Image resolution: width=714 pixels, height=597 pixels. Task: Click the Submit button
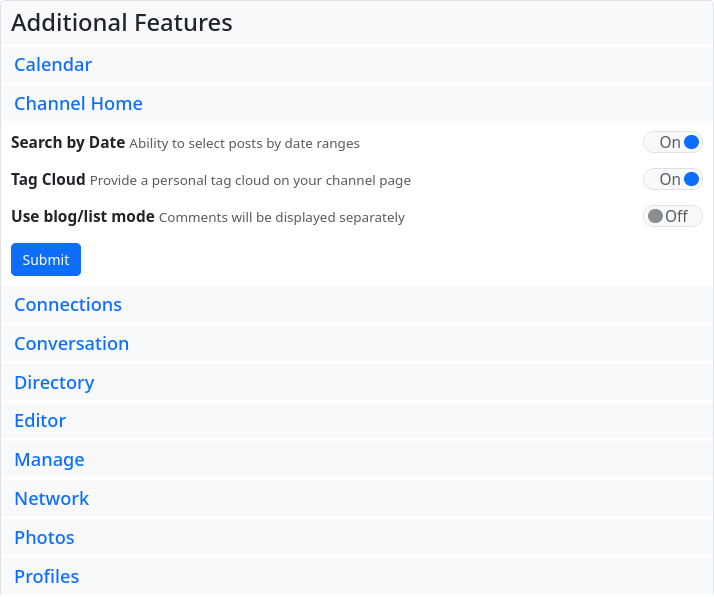[x=46, y=260]
